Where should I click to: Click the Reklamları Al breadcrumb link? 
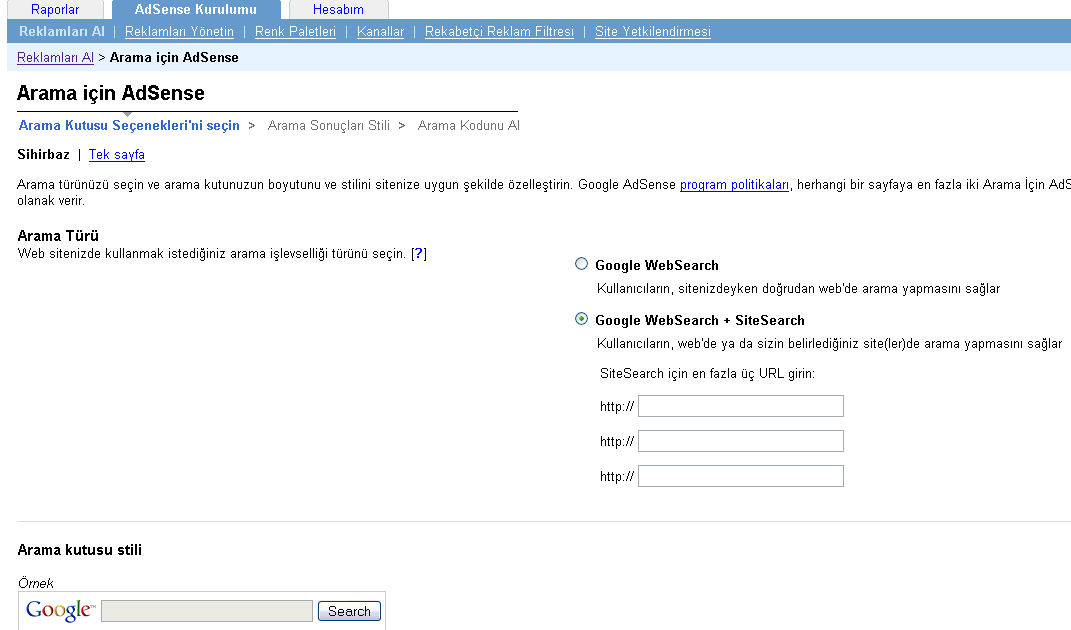coord(55,57)
